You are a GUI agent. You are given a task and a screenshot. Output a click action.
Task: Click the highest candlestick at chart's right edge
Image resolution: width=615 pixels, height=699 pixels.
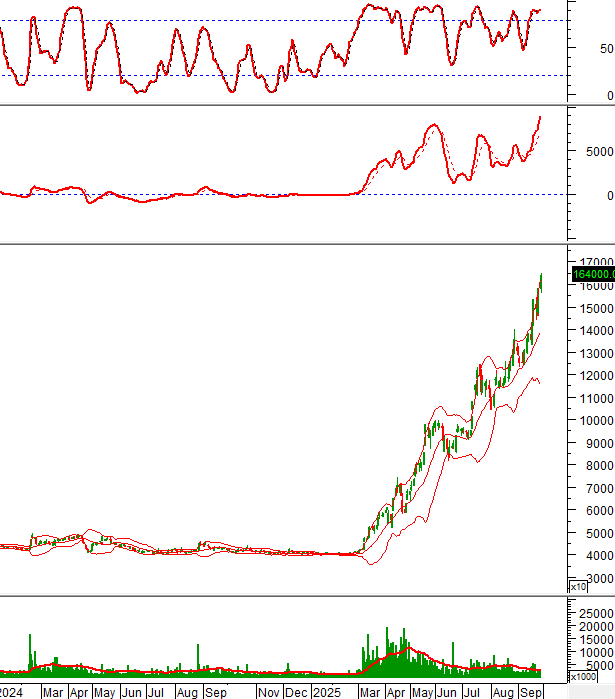(541, 282)
